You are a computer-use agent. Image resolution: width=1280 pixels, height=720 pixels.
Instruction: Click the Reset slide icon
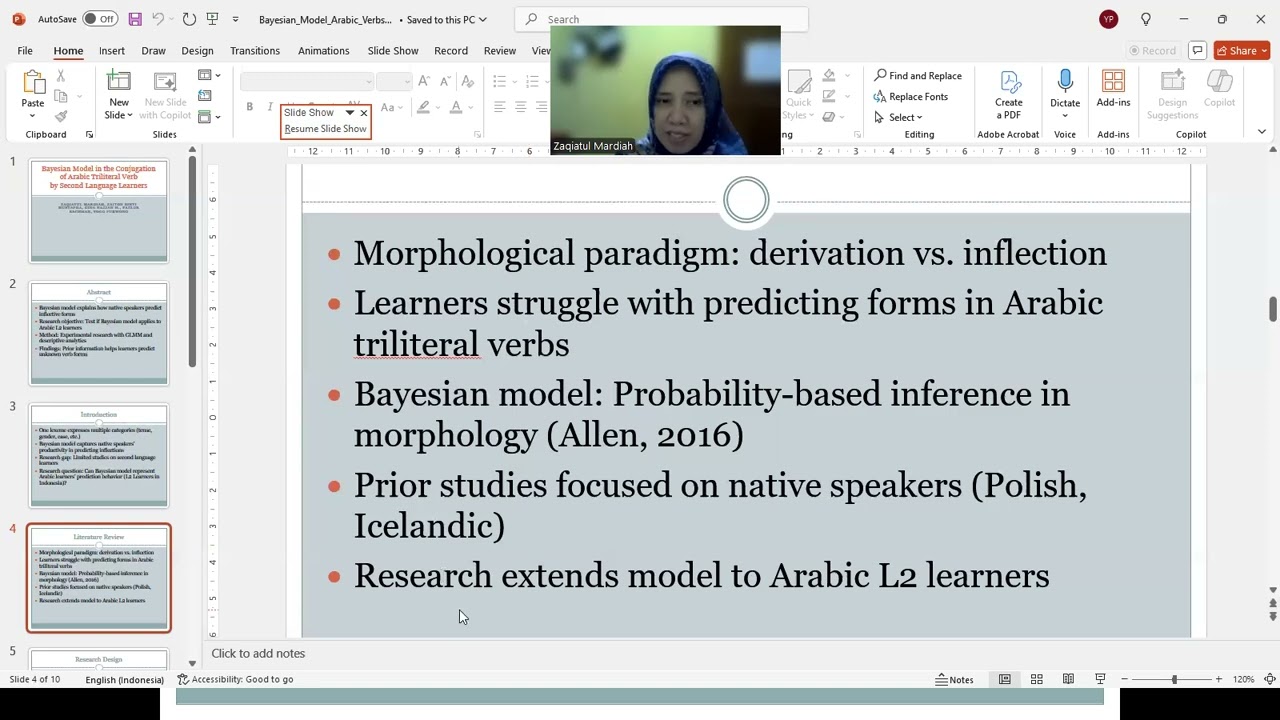click(205, 96)
